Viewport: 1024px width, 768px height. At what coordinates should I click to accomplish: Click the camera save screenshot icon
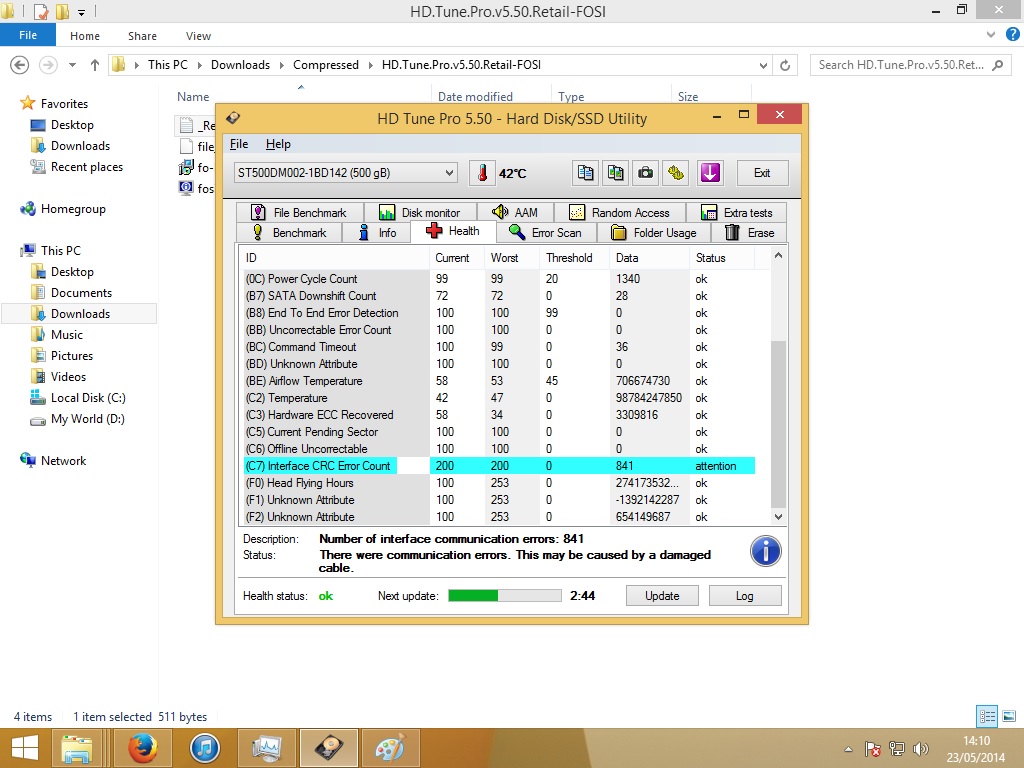click(645, 173)
